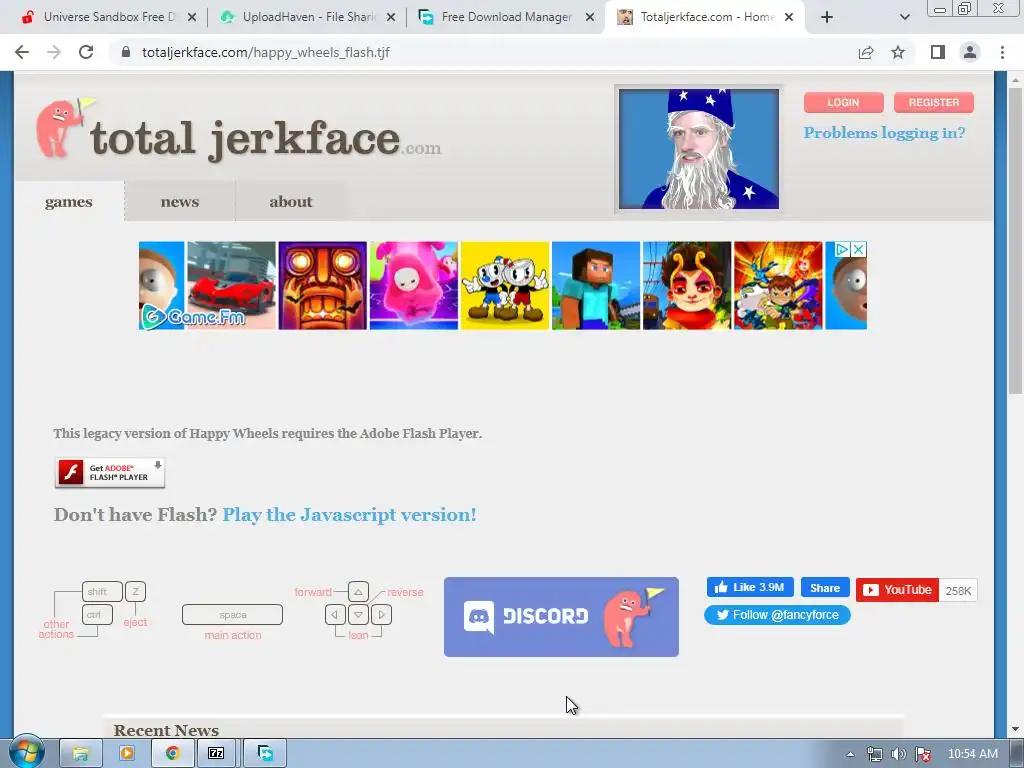
Task: Click the Facebook Share button
Action: (825, 588)
